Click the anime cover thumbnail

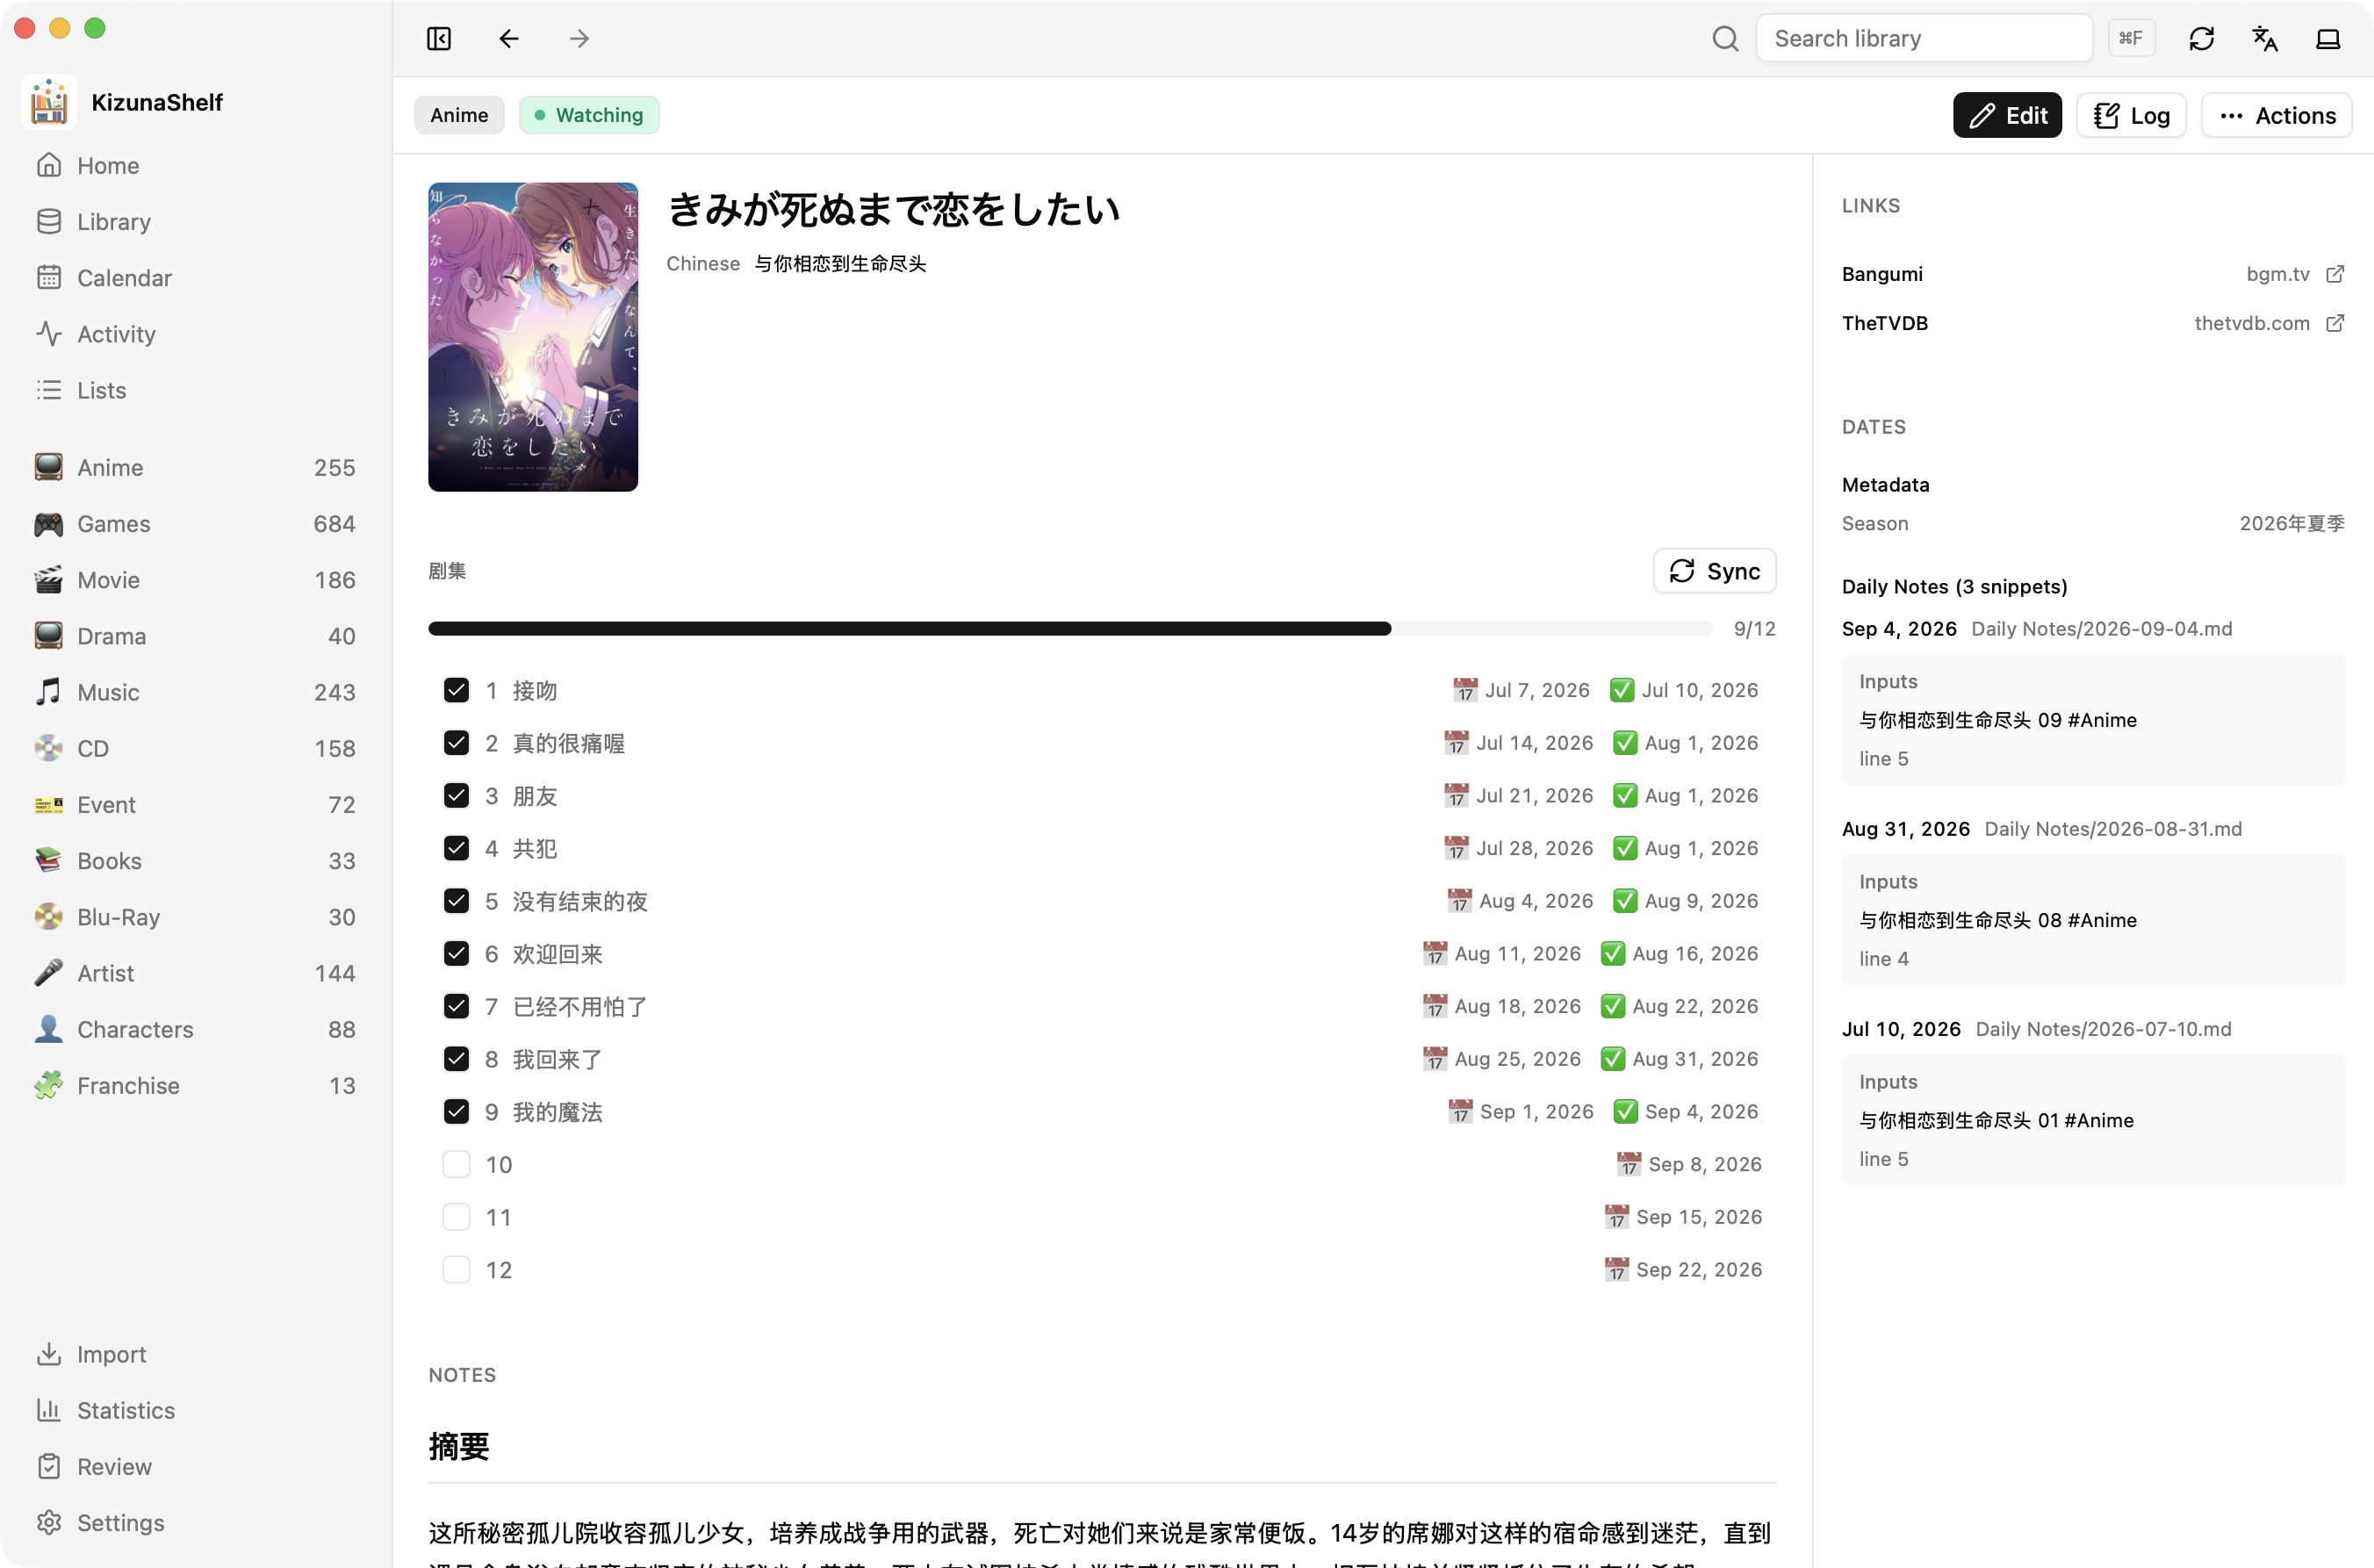[533, 337]
